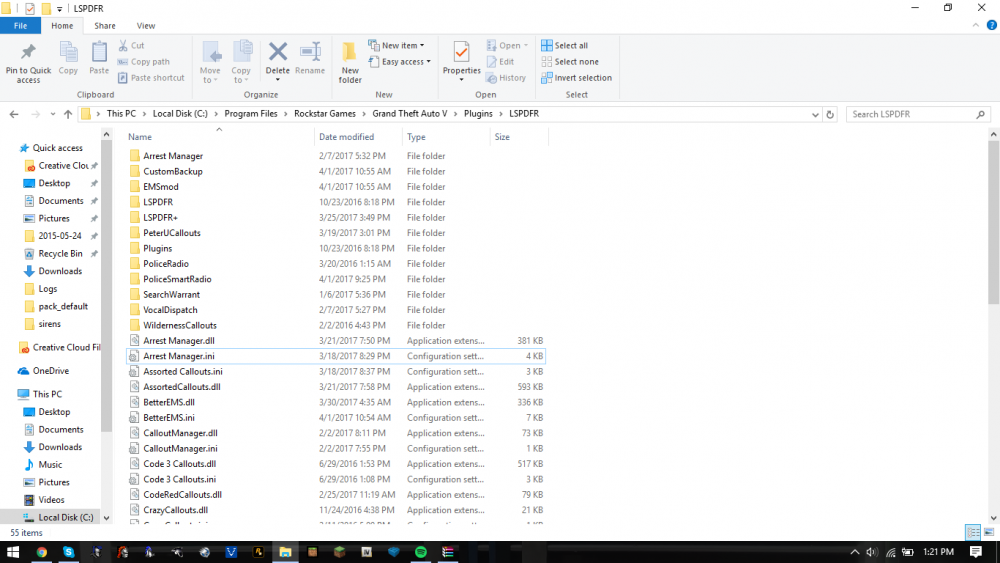
Task: Open Music under This PC
Action: point(50,464)
